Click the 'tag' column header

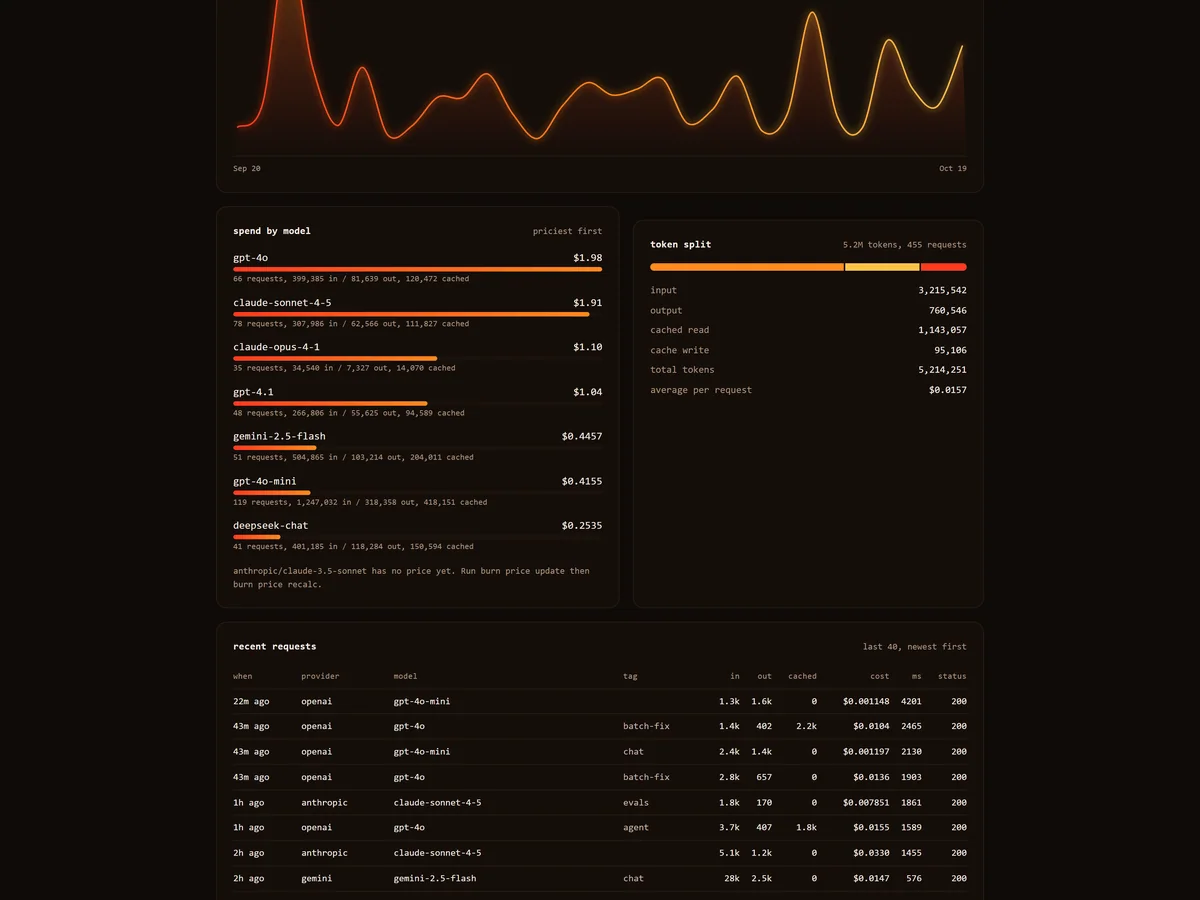(630, 676)
